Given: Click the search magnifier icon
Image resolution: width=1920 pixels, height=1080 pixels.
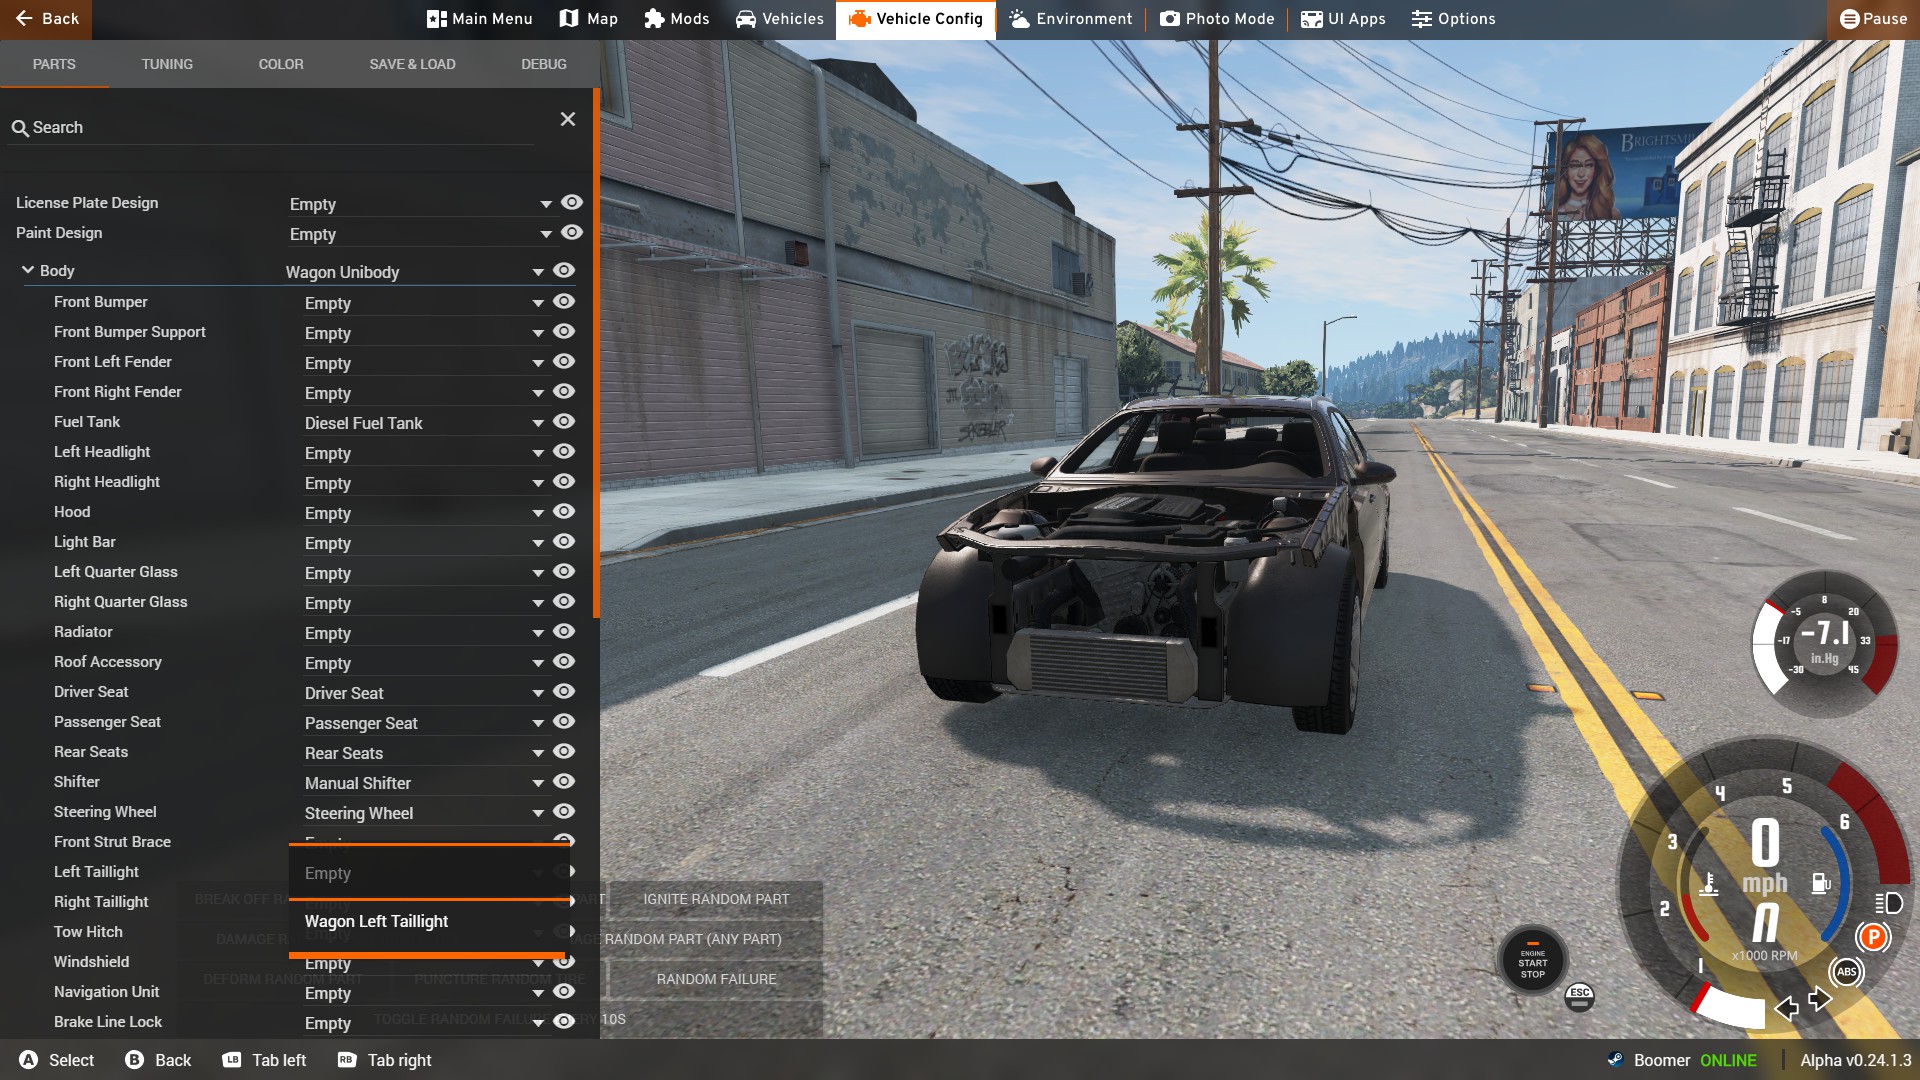Looking at the screenshot, I should (x=20, y=128).
